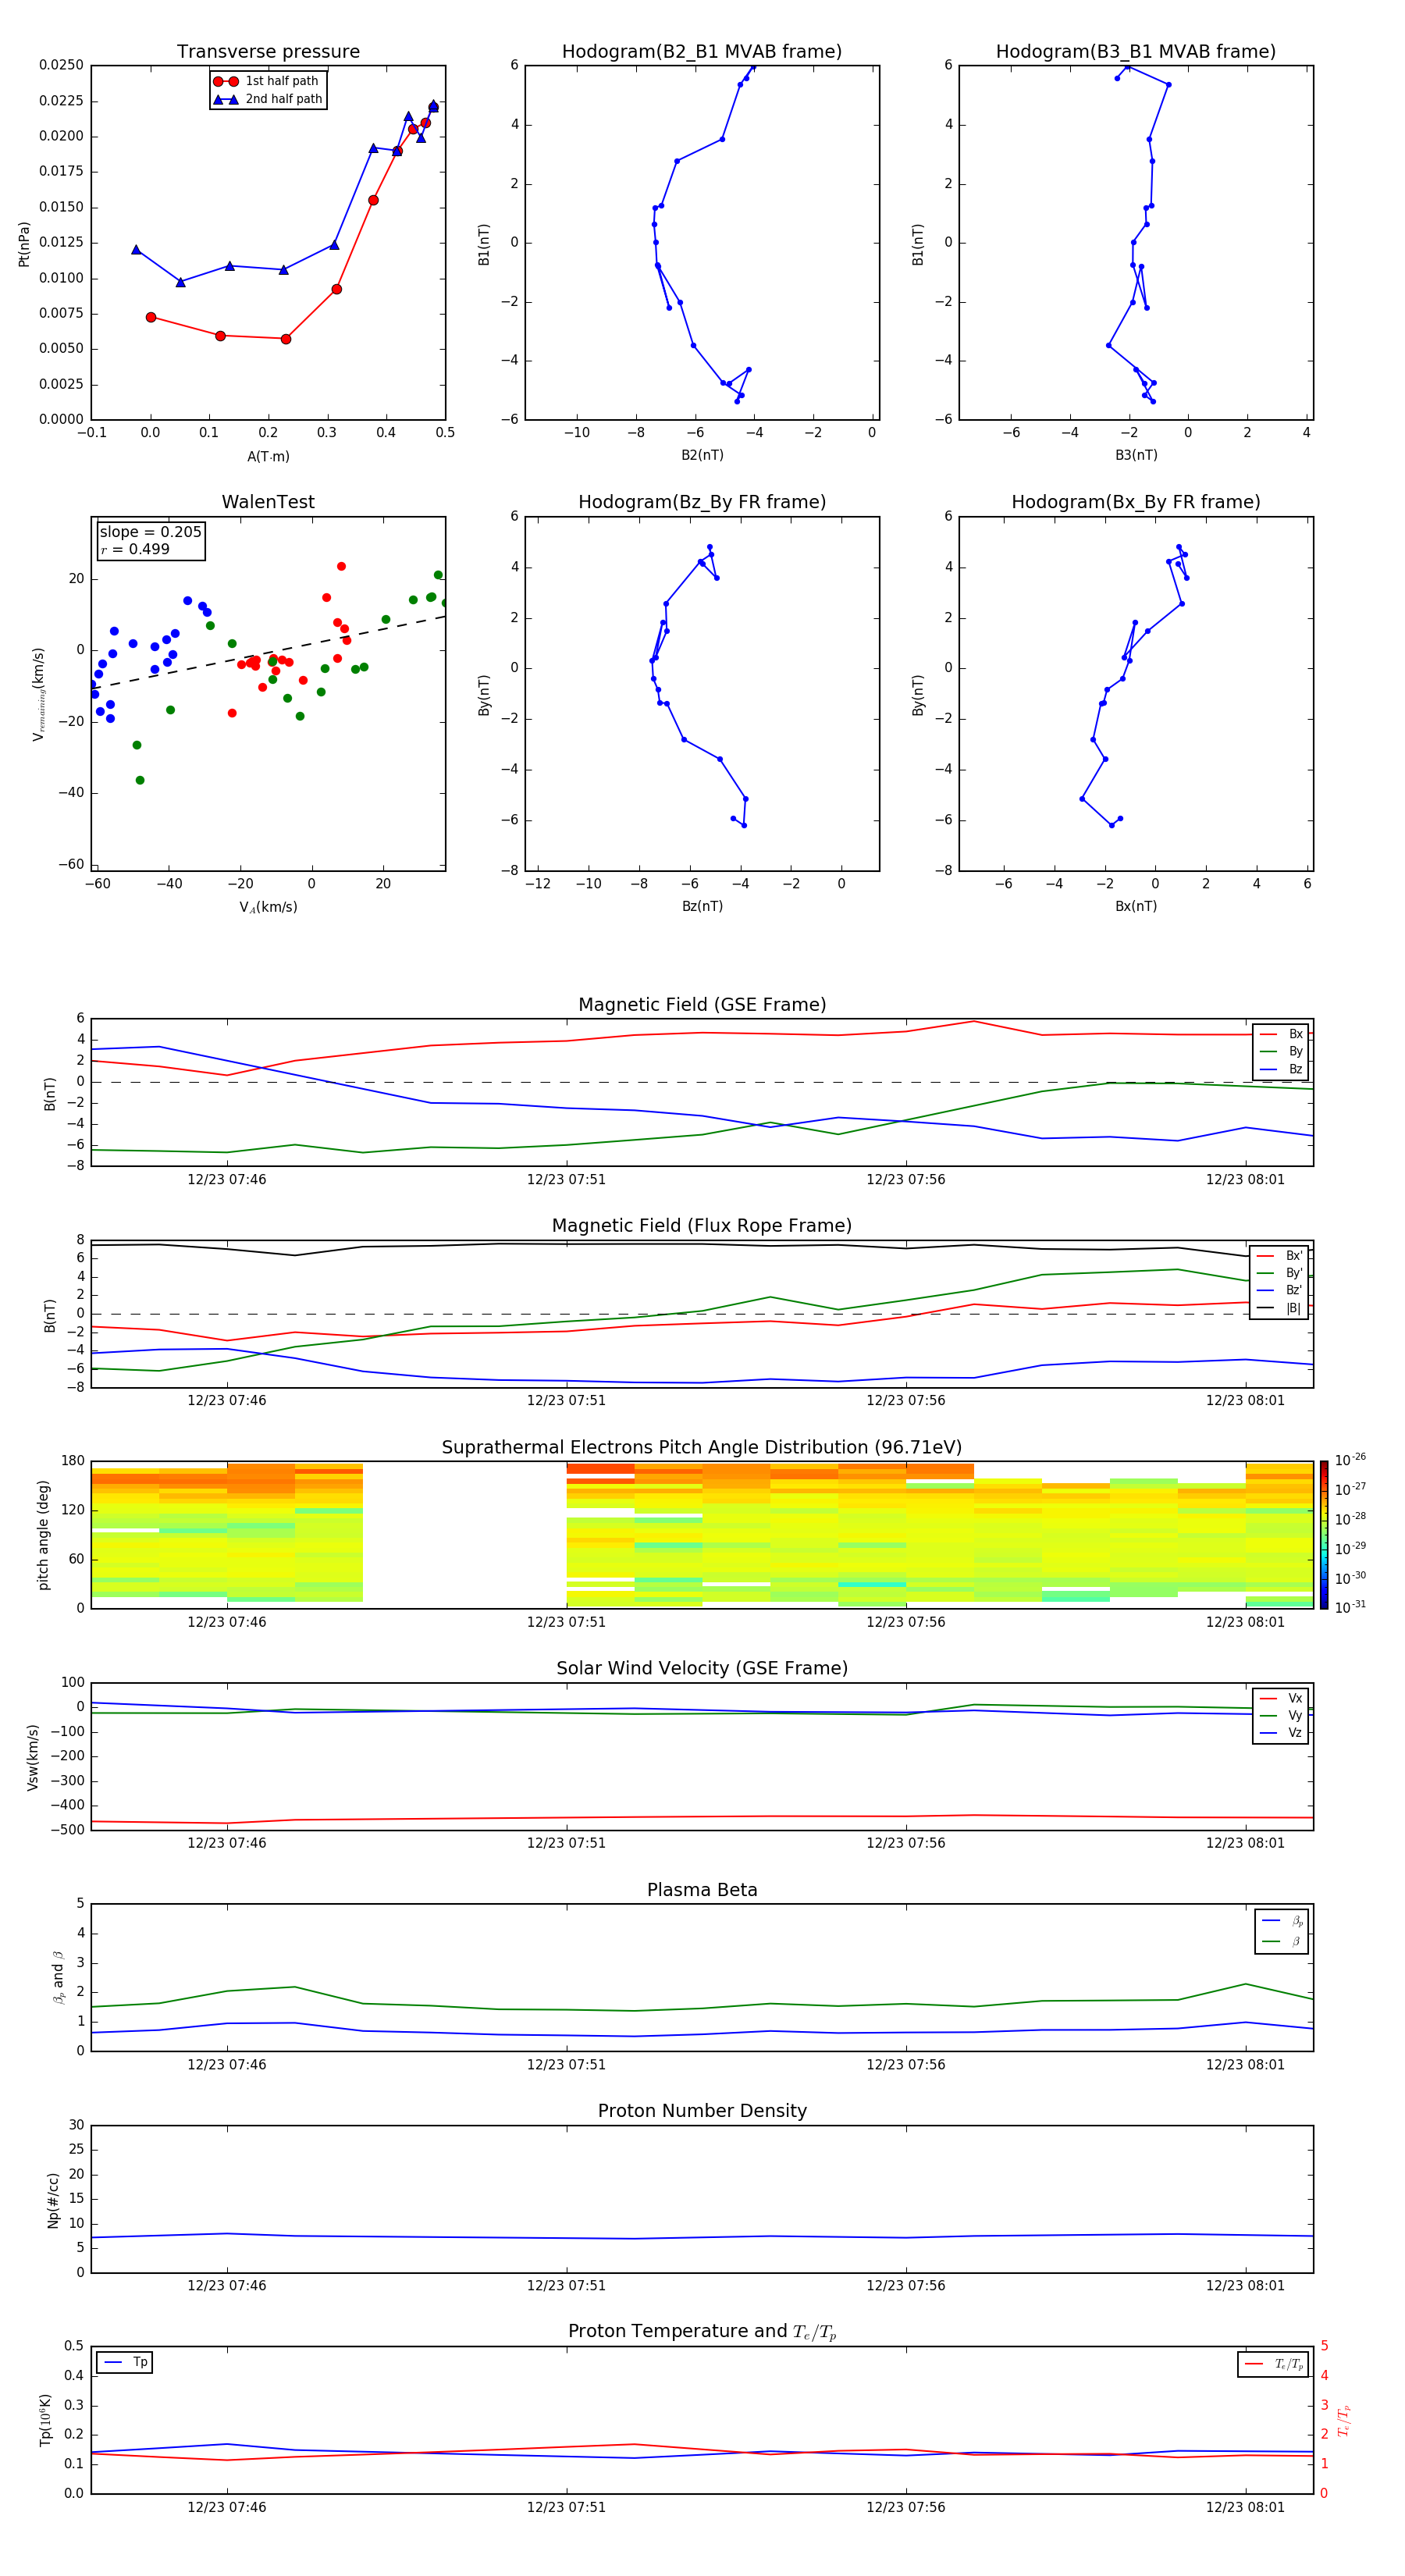
Task: Click the 'Transverse pressure' plot title
Action: coord(268,51)
